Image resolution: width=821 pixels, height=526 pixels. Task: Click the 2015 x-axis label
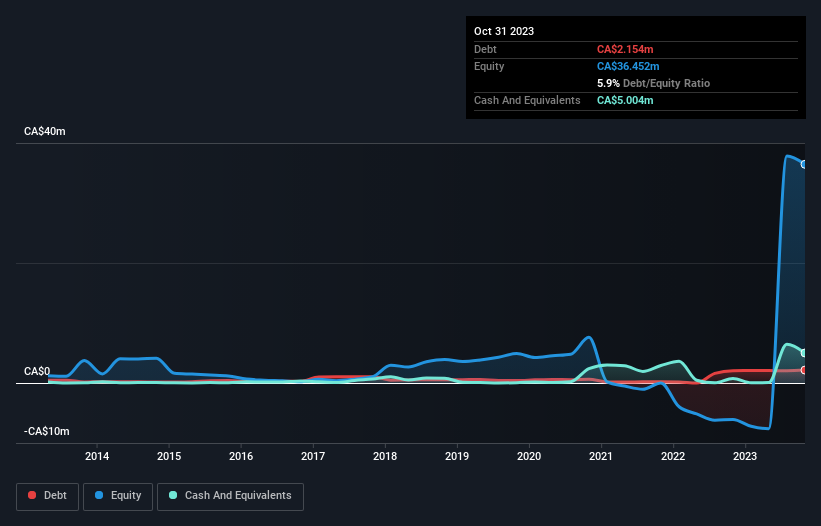pyautogui.click(x=169, y=456)
